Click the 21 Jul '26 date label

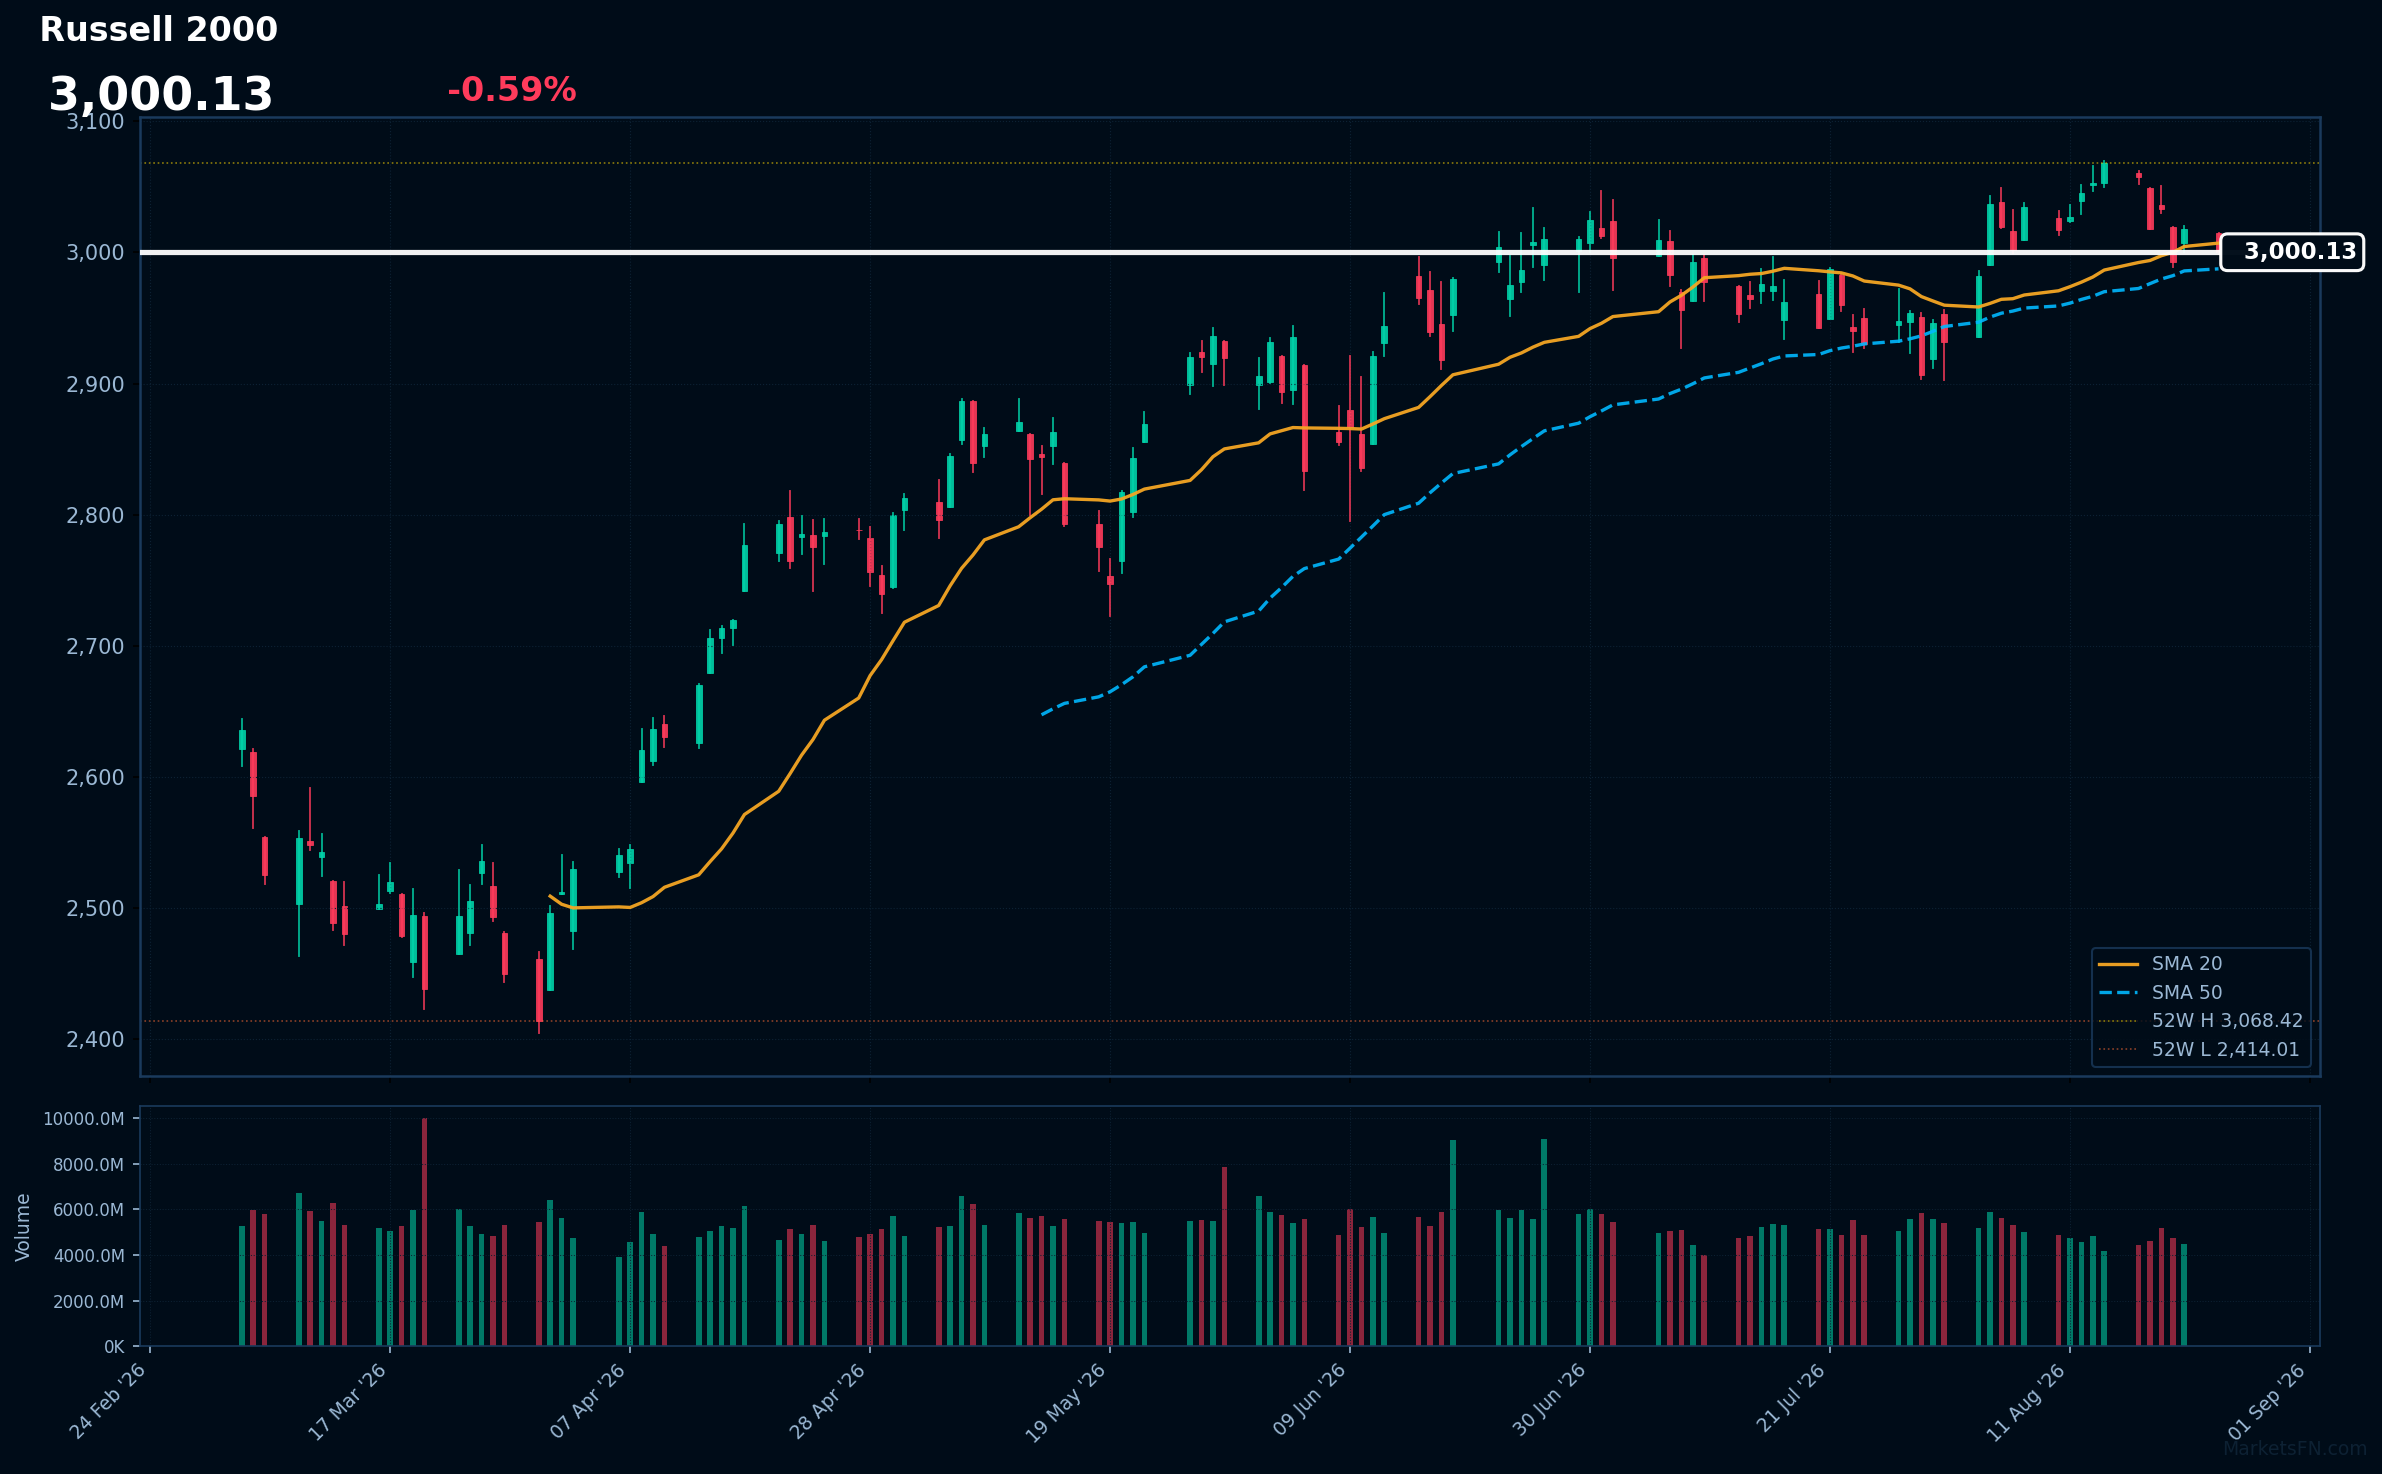click(x=1790, y=1399)
